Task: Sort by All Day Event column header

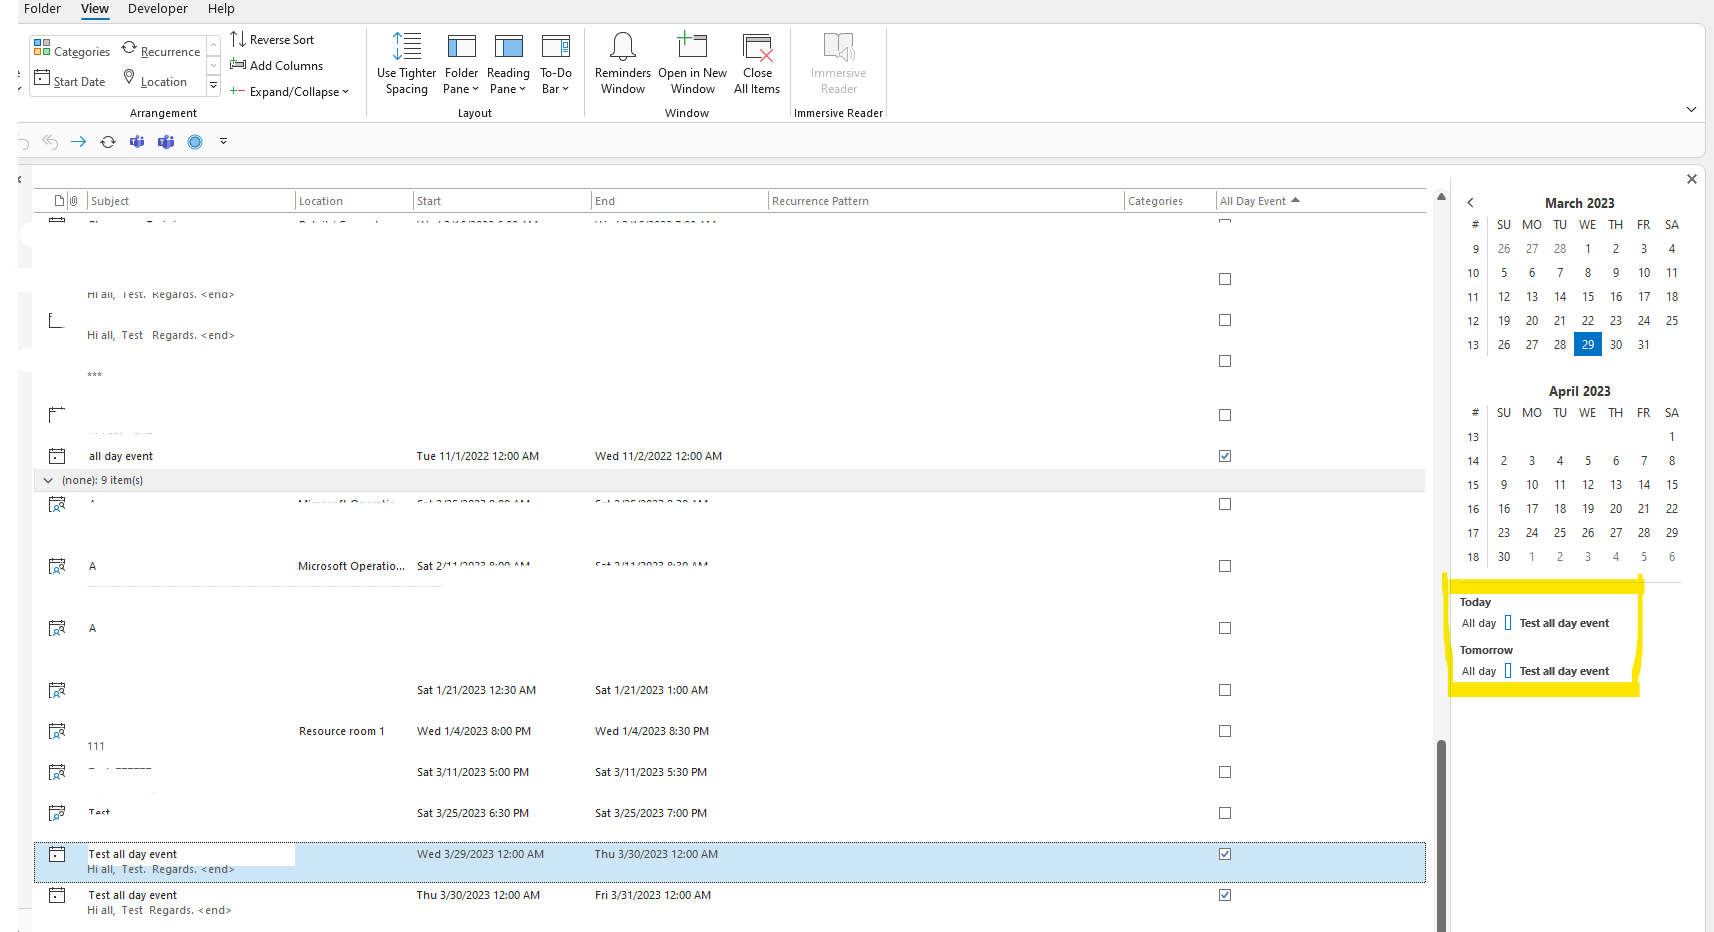Action: pyautogui.click(x=1320, y=201)
